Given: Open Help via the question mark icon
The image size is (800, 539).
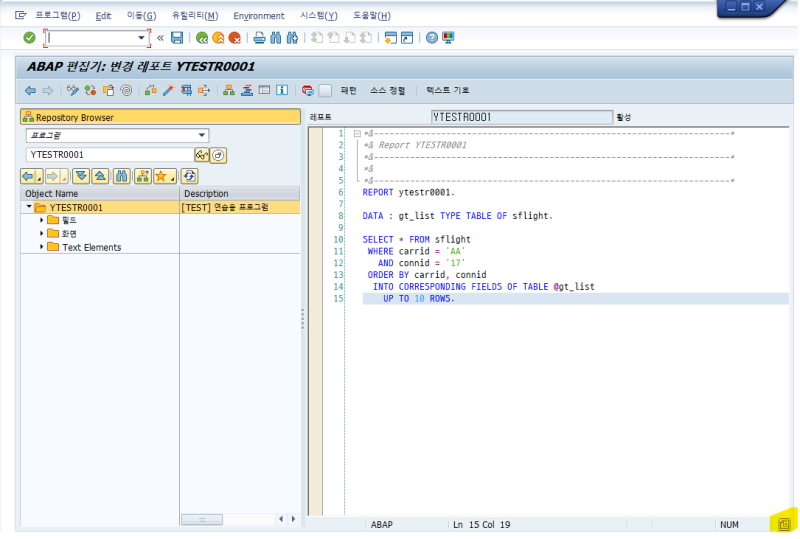Looking at the screenshot, I should 432,38.
